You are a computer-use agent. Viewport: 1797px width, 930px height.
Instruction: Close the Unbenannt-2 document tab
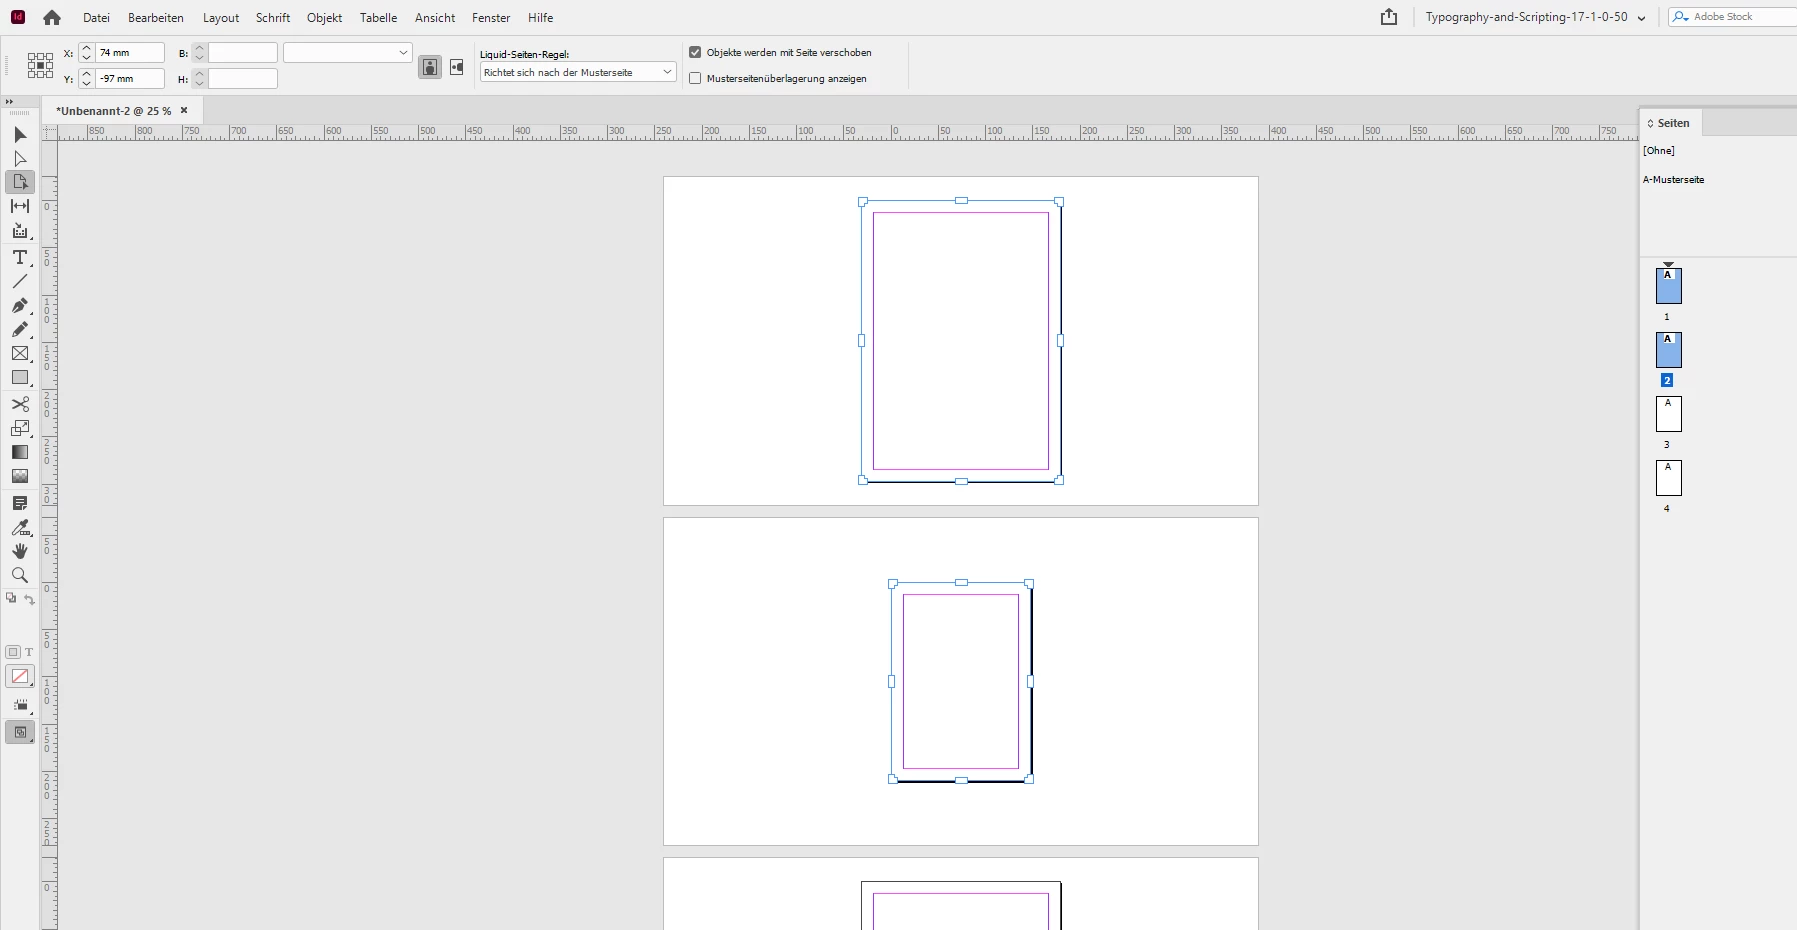184,110
